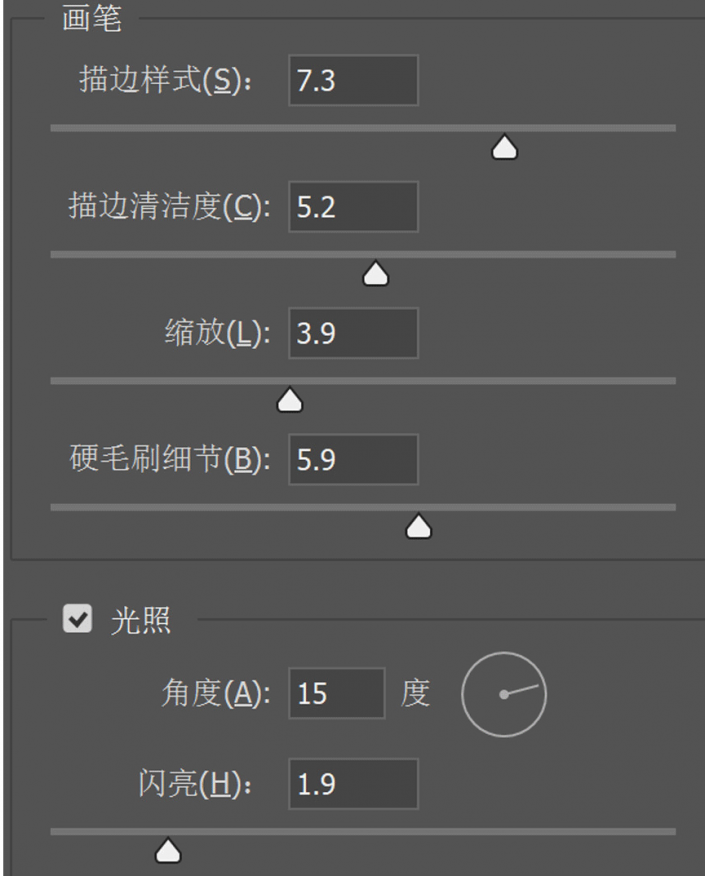Click the 缩放 value field showing 3.9
705x876 pixels.
[352, 333]
